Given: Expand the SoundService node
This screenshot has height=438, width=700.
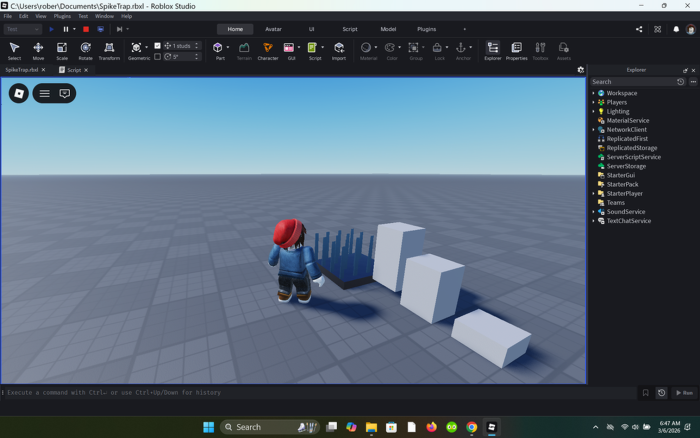Looking at the screenshot, I should click(593, 212).
